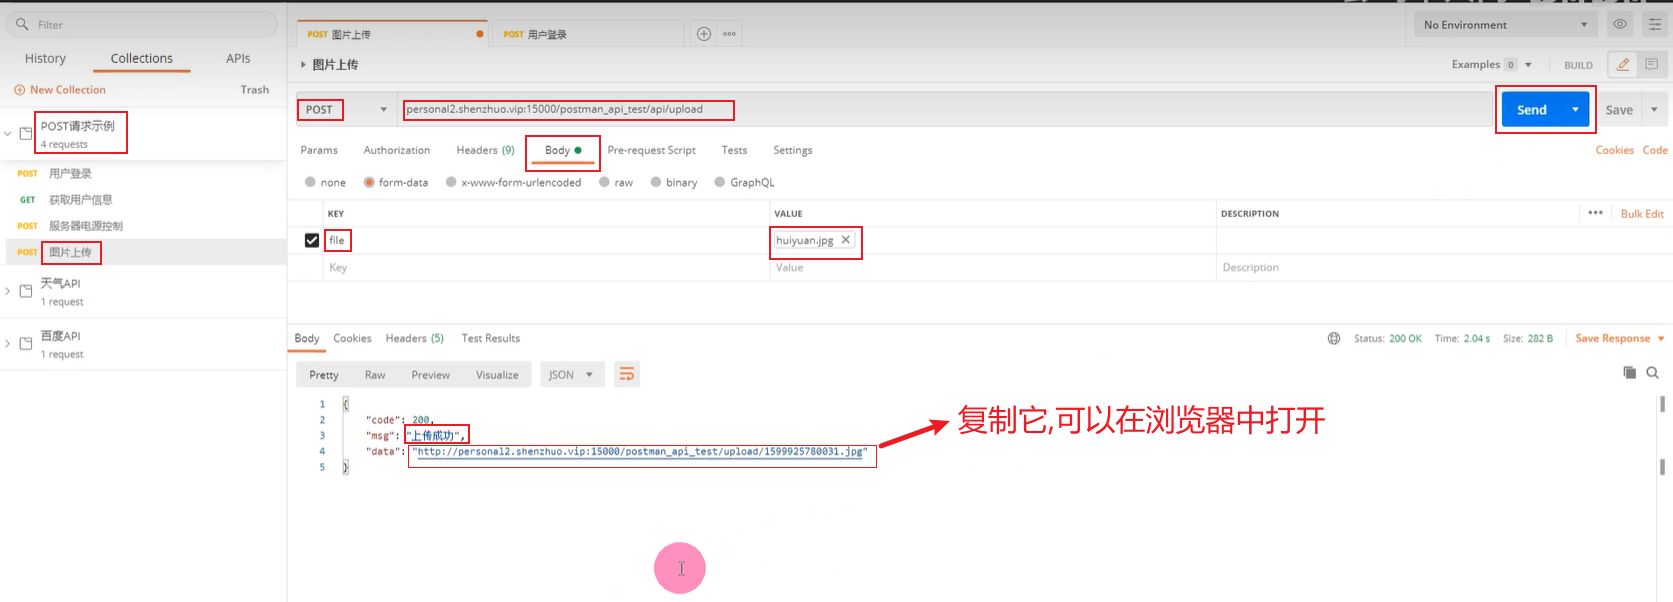This screenshot has width=1673, height=602.
Task: Copy the response with the copy icon
Action: click(1629, 373)
